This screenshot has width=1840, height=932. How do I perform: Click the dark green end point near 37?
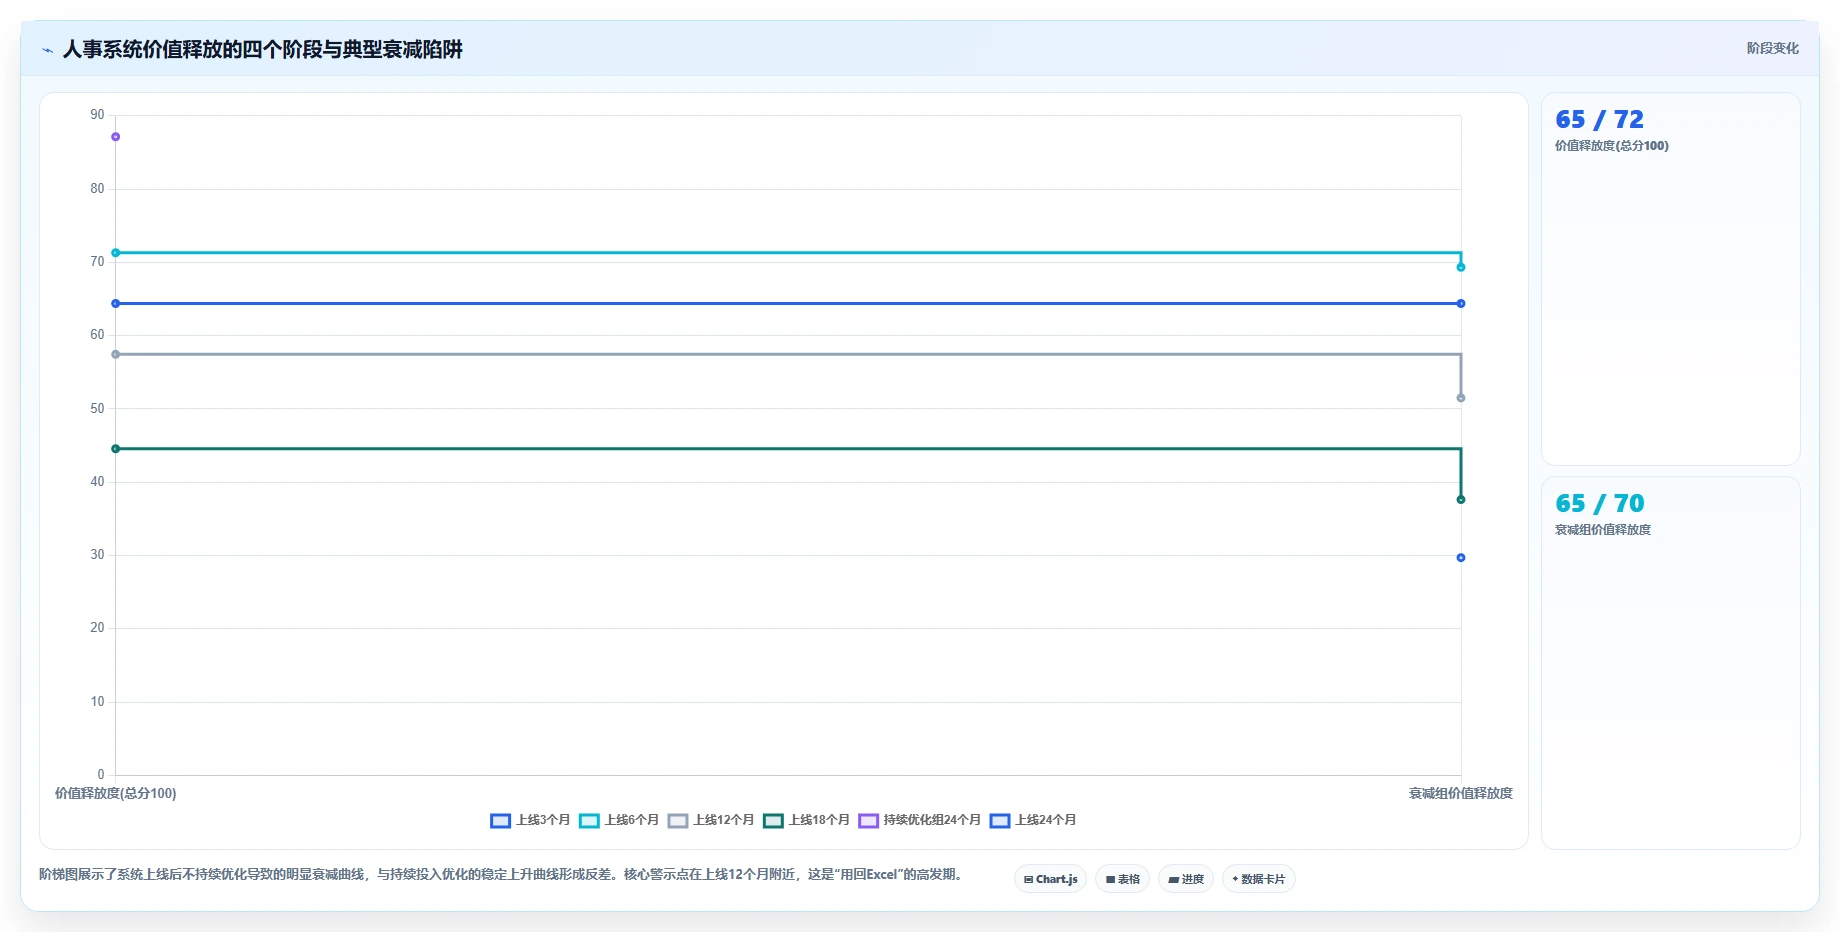1461,499
